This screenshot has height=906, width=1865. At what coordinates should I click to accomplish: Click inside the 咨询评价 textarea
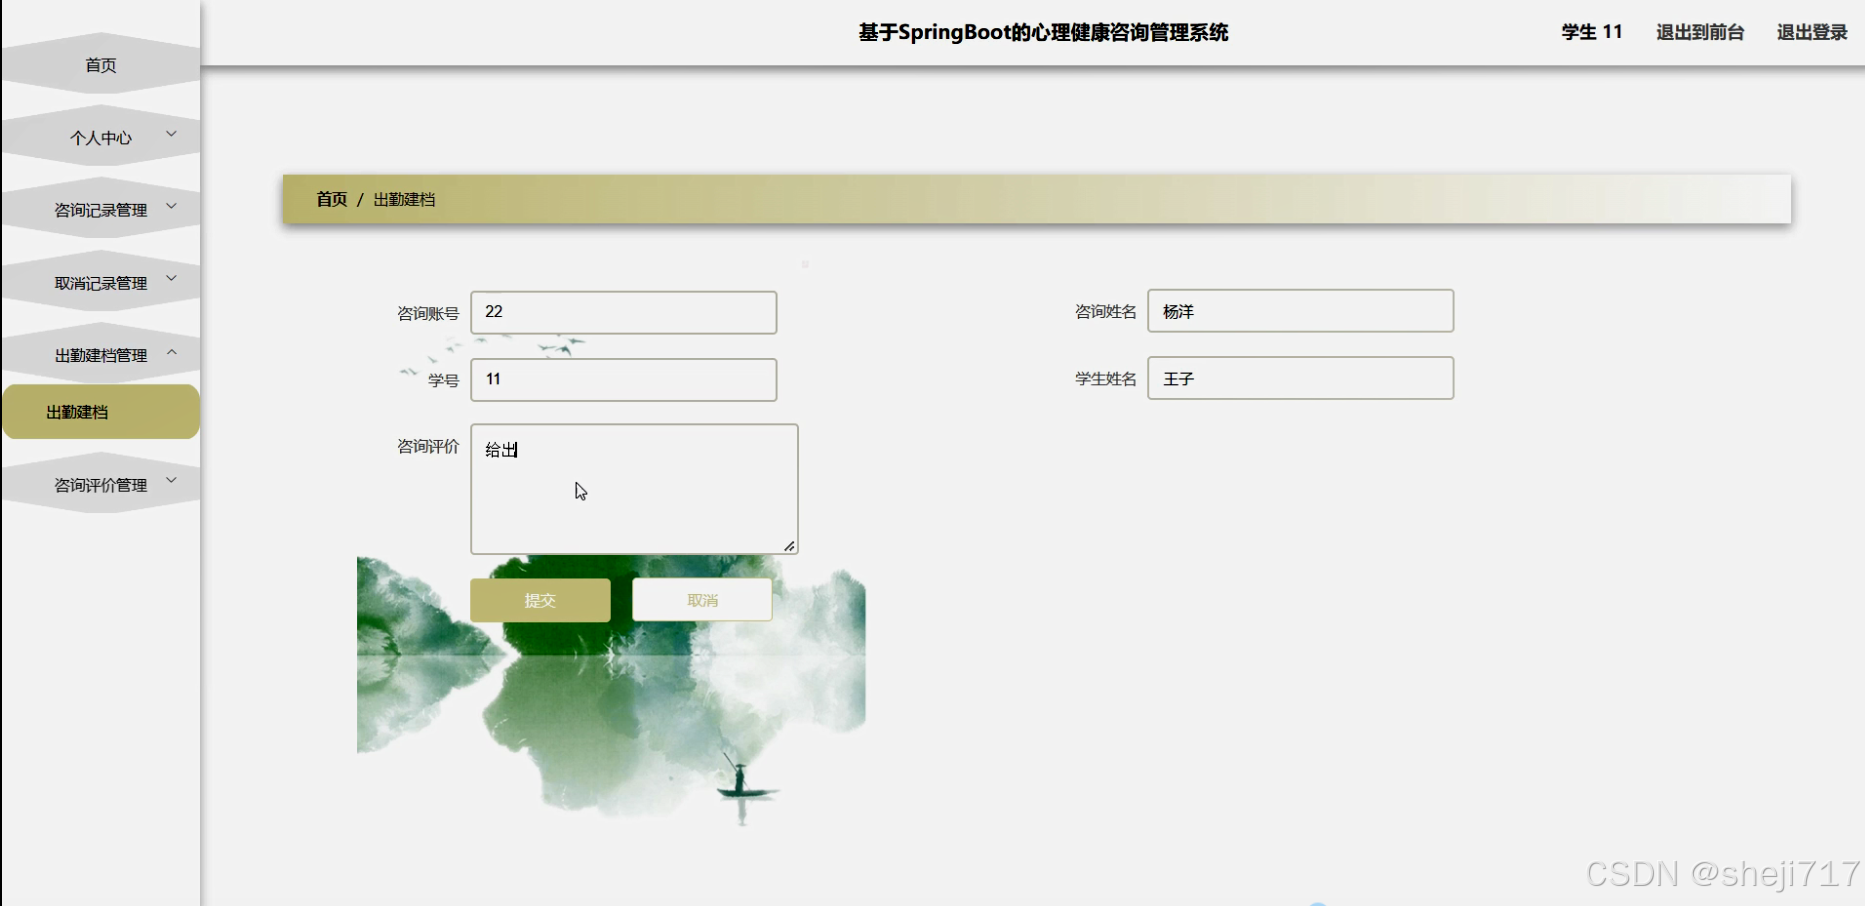pyautogui.click(x=633, y=488)
